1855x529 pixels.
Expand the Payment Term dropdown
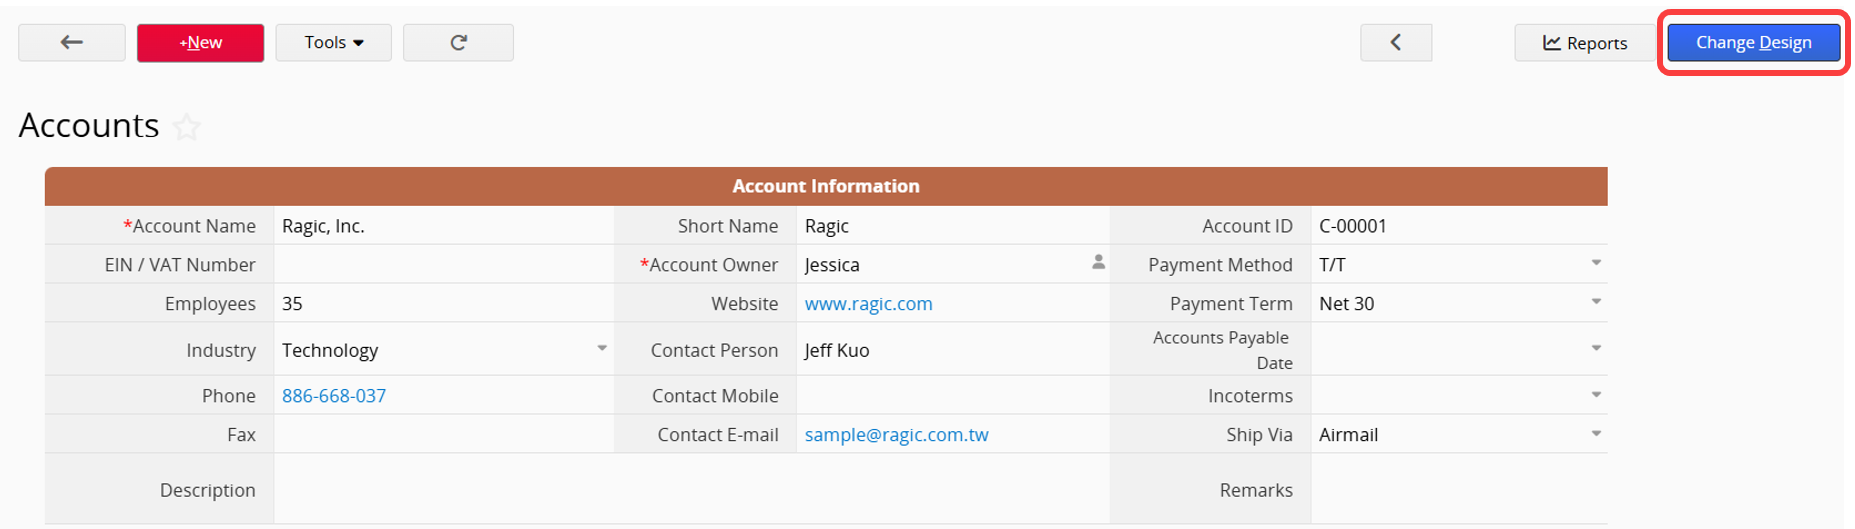1596,302
